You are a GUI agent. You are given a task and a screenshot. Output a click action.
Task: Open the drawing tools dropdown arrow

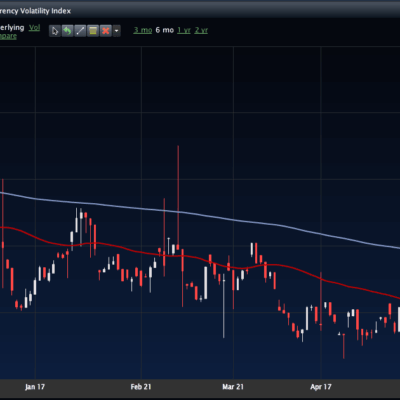click(x=116, y=31)
